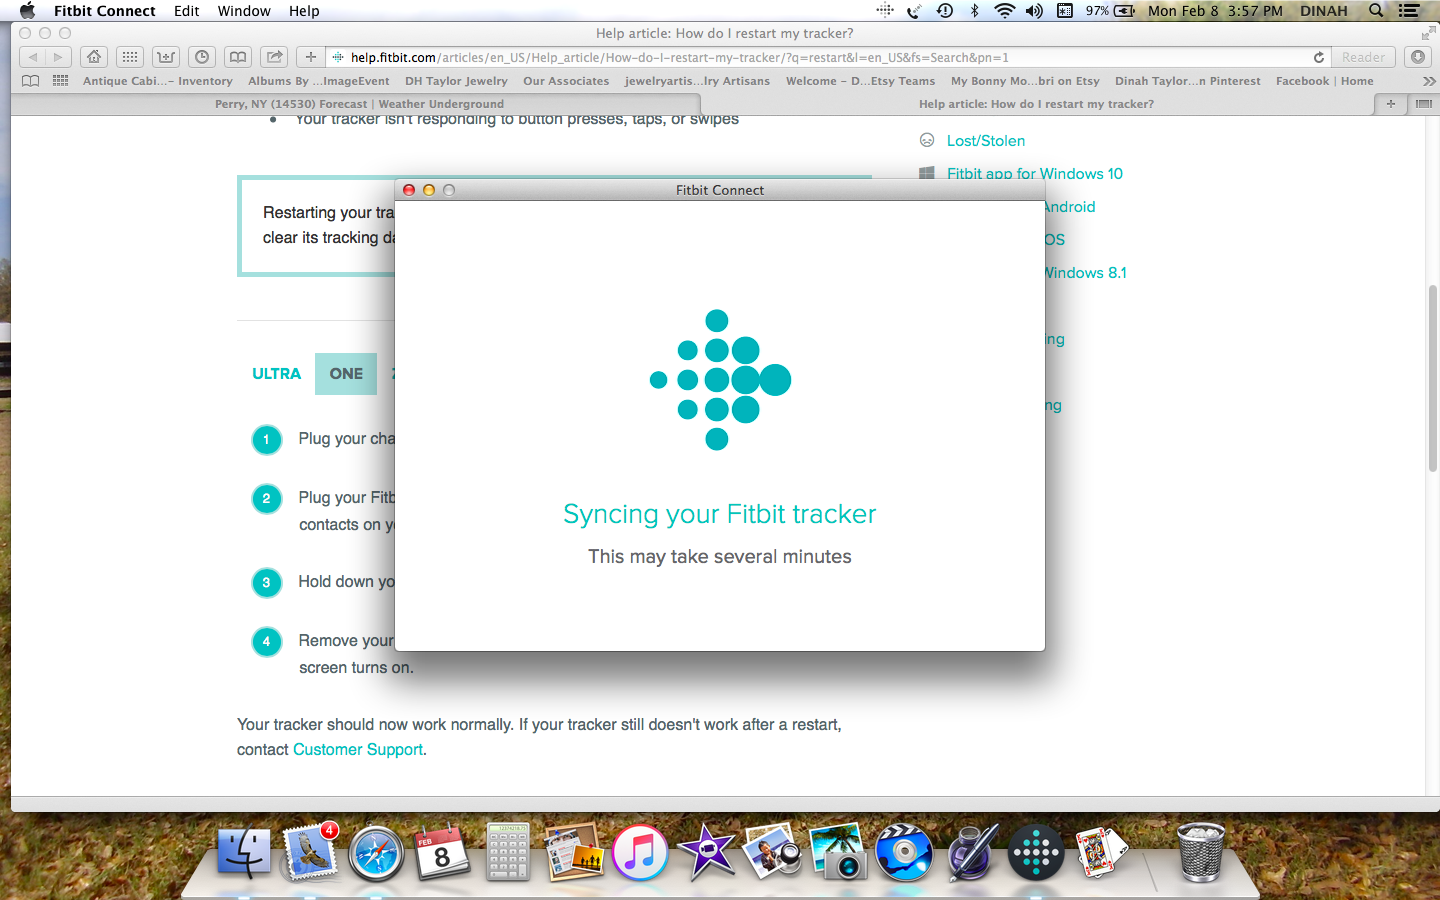Click the Share button in Safari toolbar
1440x900 pixels.
[x=274, y=57]
